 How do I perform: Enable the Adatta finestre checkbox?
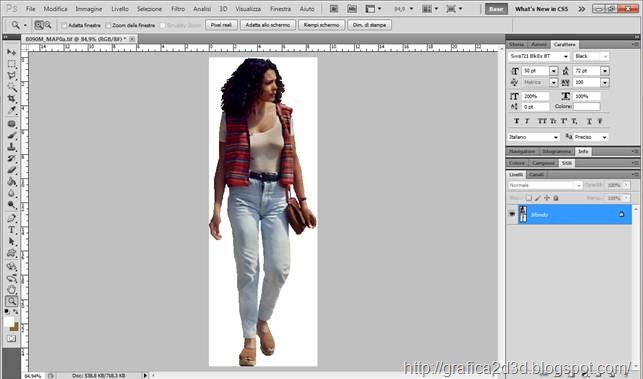pyautogui.click(x=64, y=25)
